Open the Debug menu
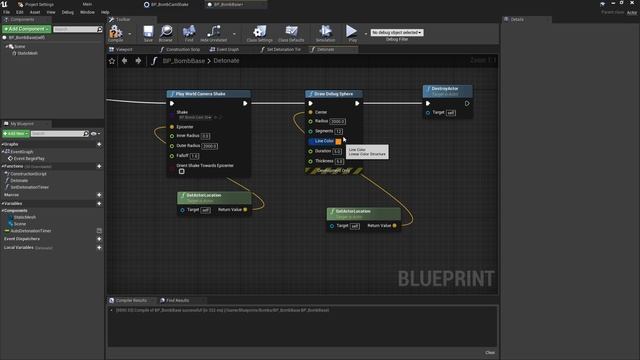 click(x=68, y=12)
